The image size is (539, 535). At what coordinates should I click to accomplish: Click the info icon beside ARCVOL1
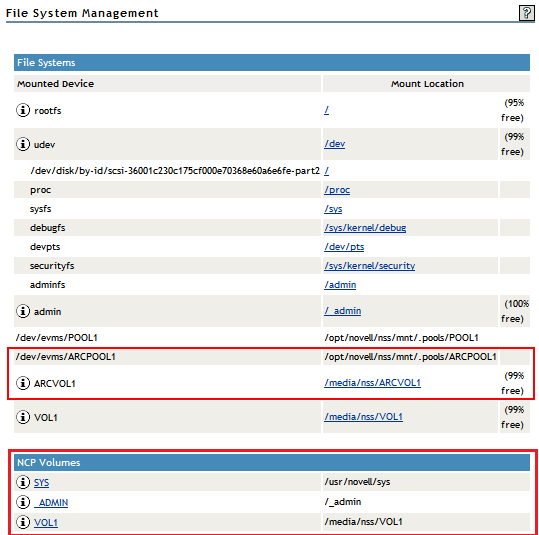click(23, 383)
